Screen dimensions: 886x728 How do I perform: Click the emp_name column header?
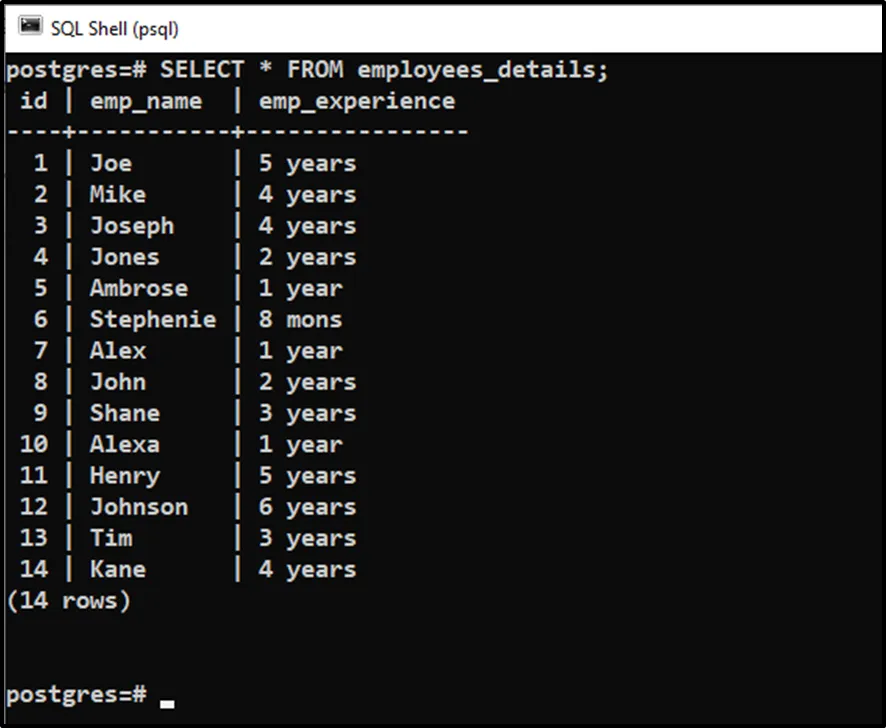click(x=145, y=101)
